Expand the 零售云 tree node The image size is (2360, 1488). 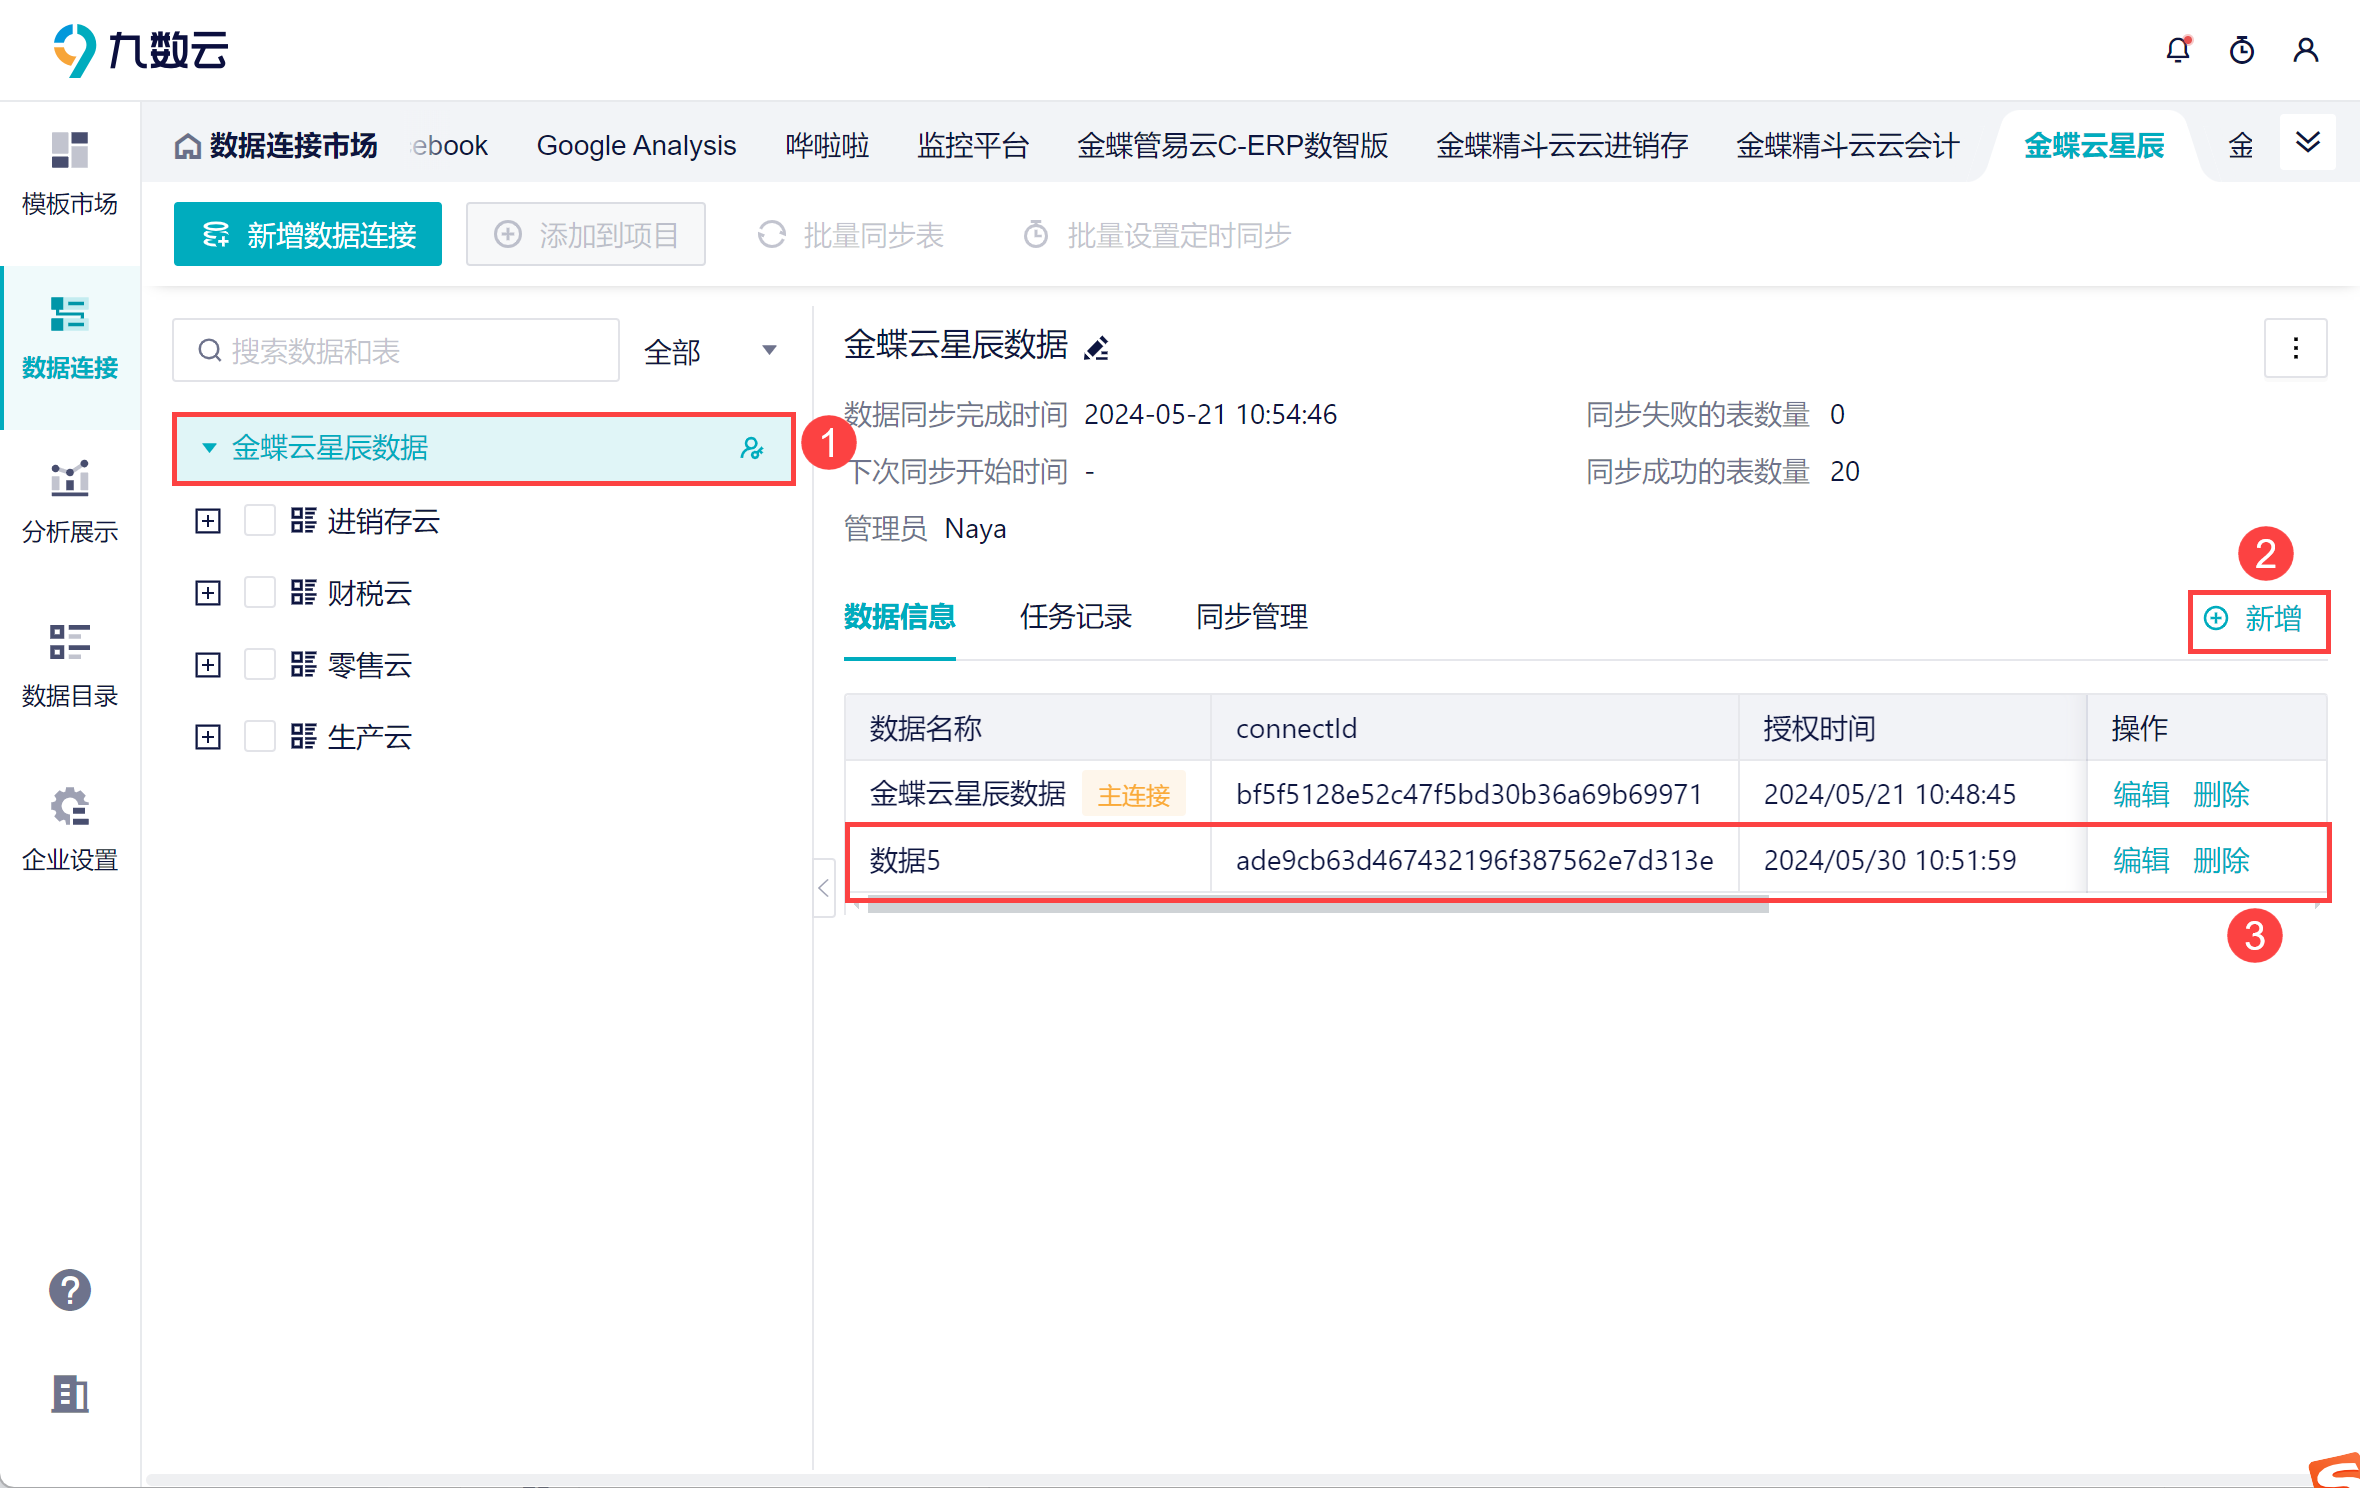pyautogui.click(x=208, y=665)
